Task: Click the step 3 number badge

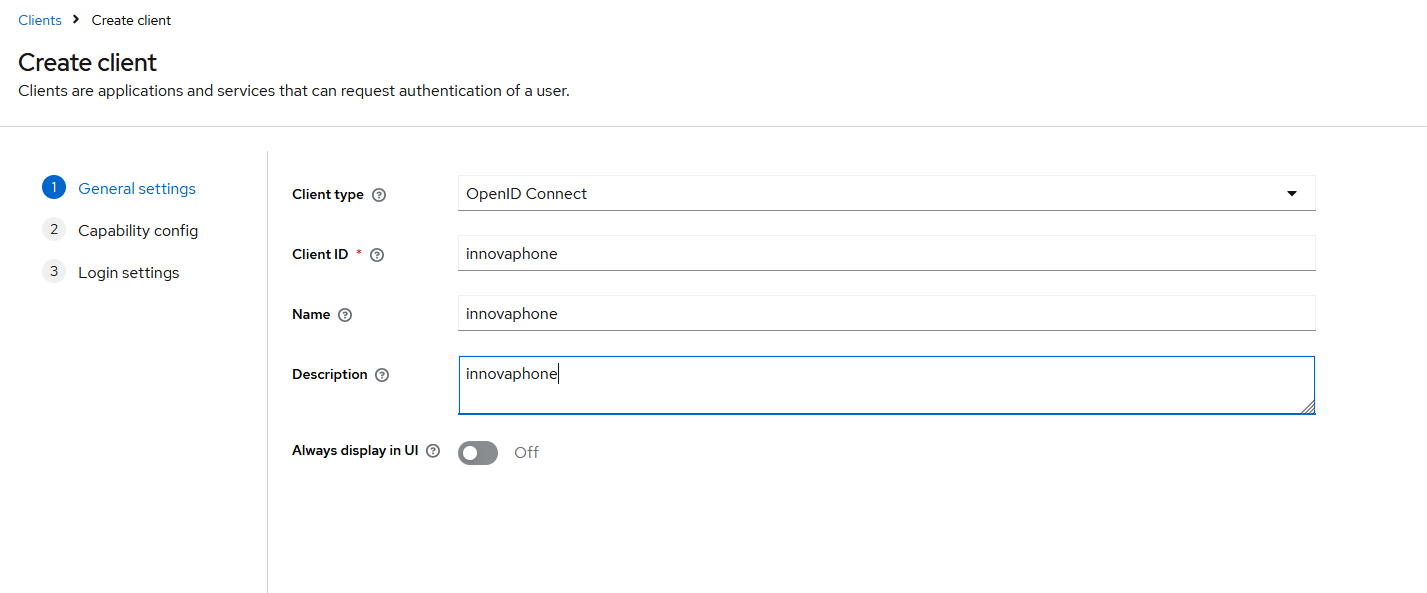Action: coord(54,272)
